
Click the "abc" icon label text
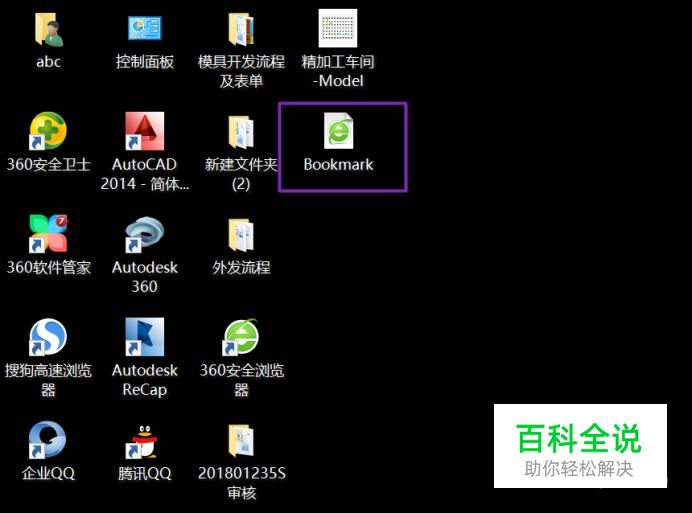(48, 61)
